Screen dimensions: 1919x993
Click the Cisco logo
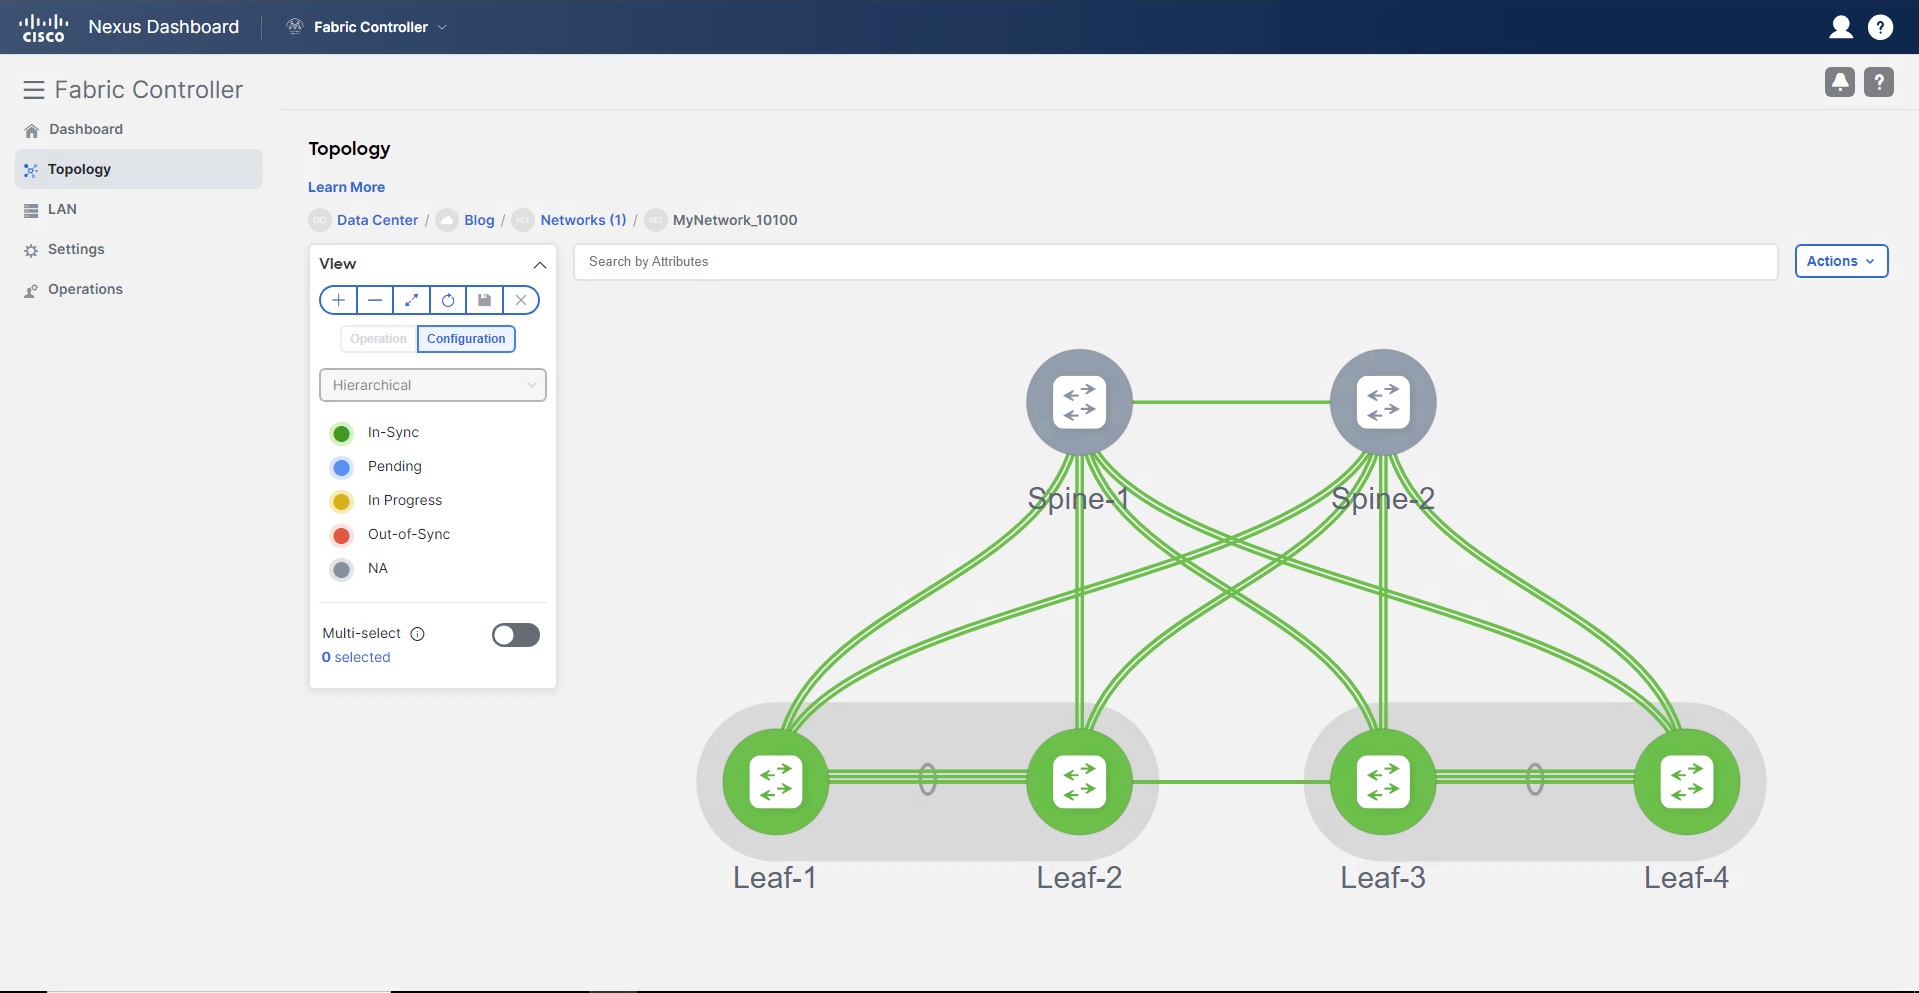(x=43, y=27)
